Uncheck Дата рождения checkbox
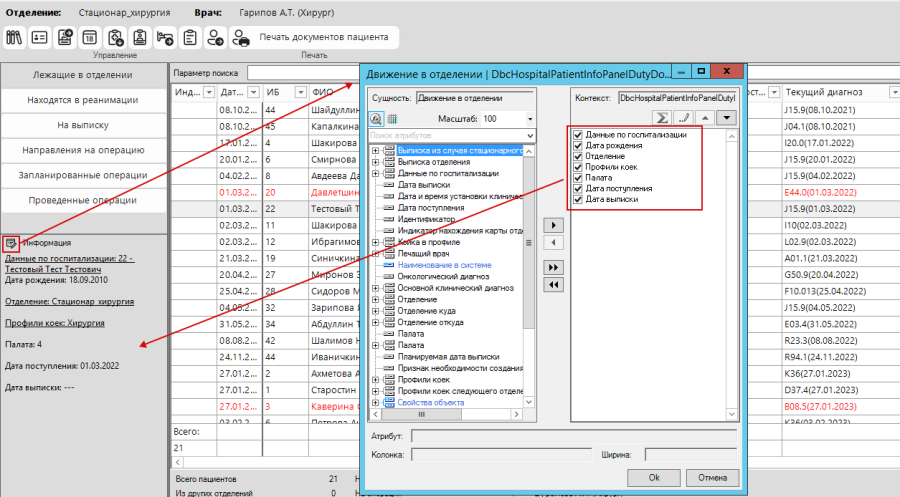The width and height of the screenshot is (900, 497). coord(578,146)
